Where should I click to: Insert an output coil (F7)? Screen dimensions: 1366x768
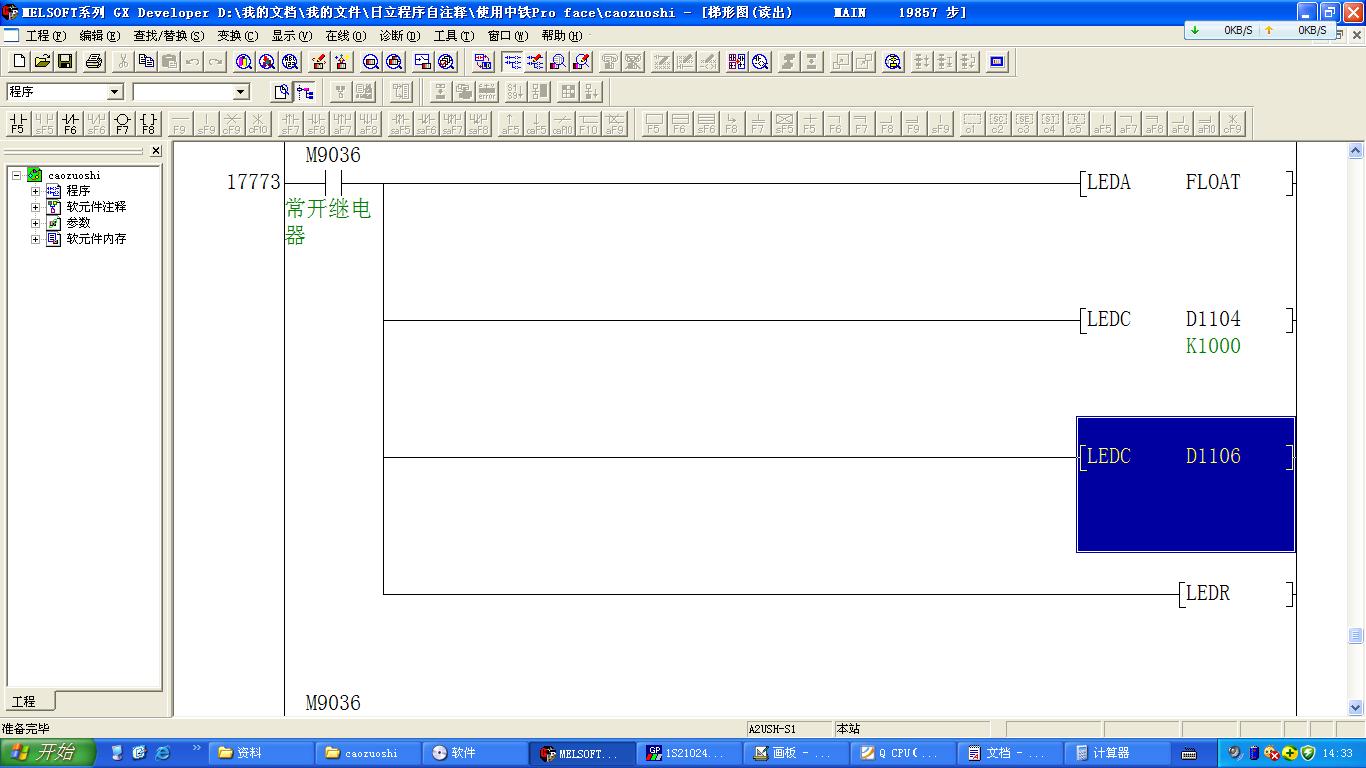(122, 123)
